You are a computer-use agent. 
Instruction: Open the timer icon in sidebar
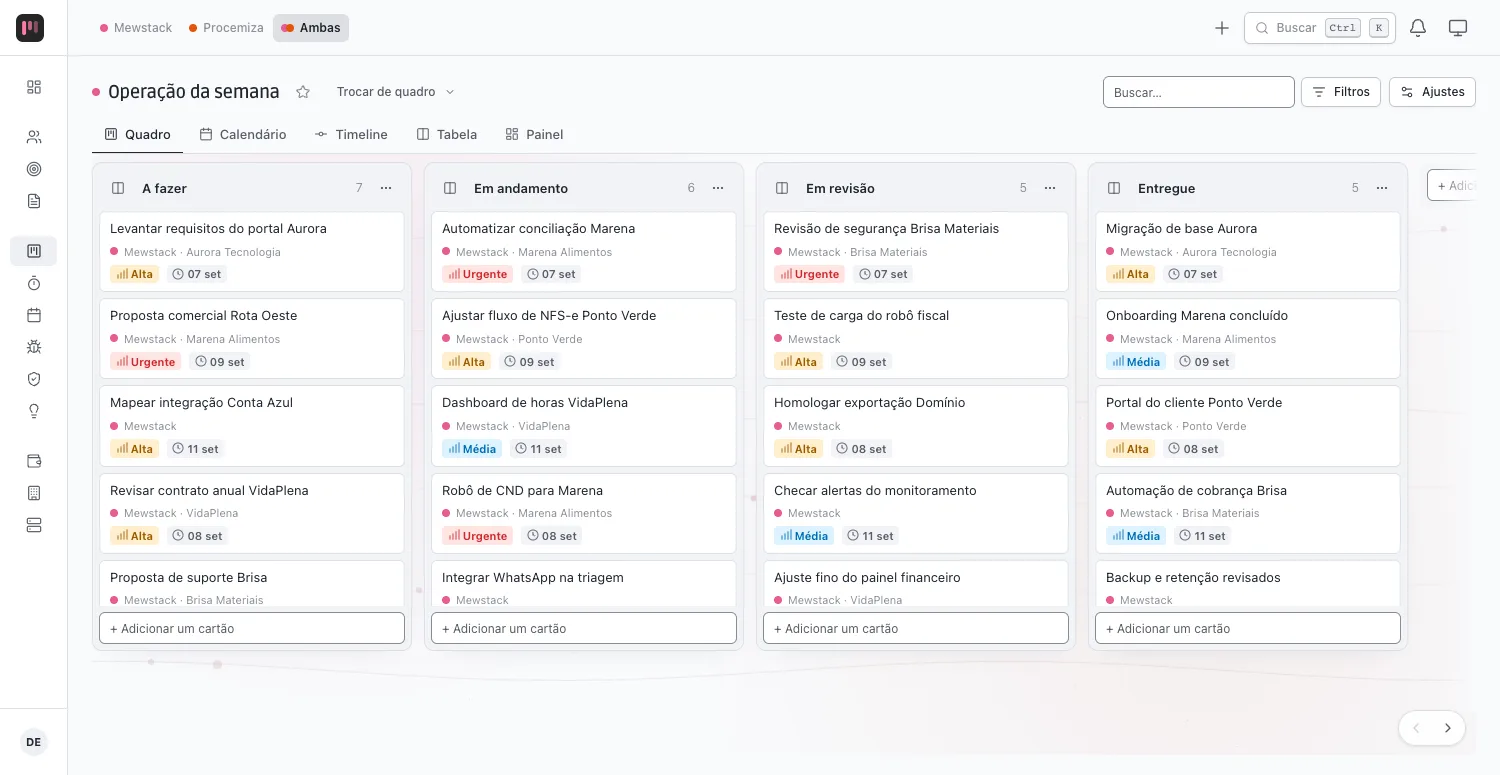click(x=34, y=284)
